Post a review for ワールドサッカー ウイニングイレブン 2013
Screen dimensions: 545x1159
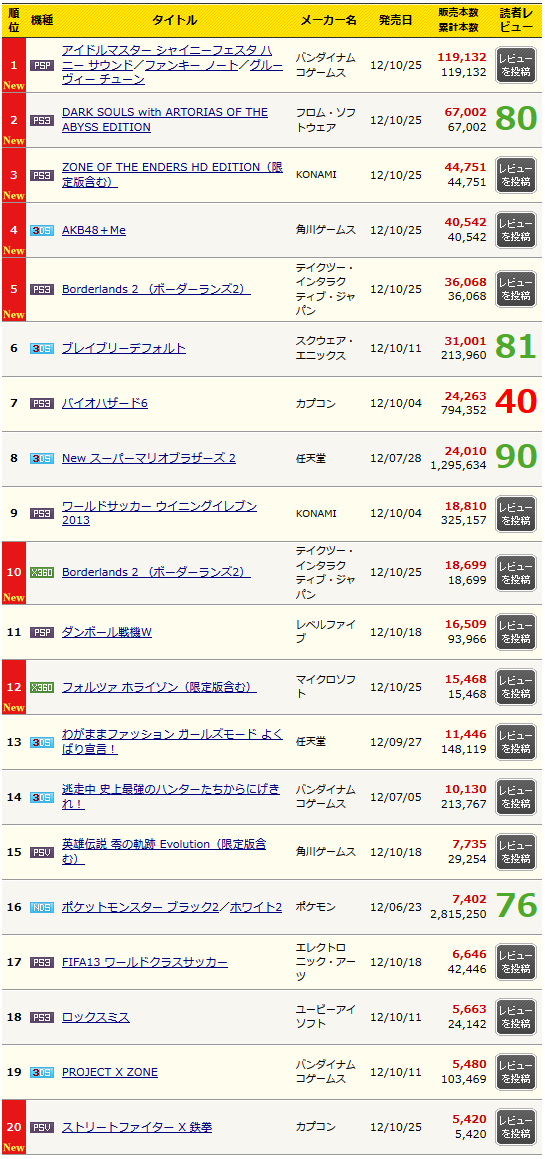[515, 513]
